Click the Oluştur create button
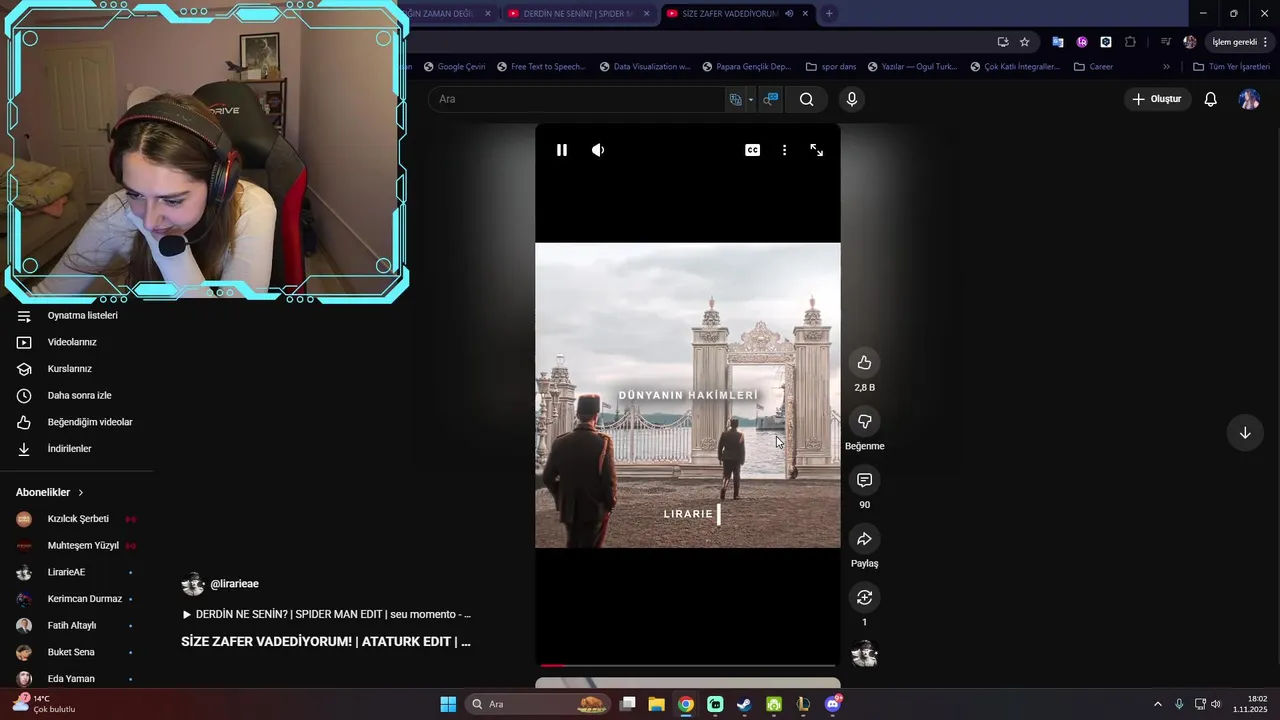This screenshot has height=720, width=1280. (x=1156, y=99)
